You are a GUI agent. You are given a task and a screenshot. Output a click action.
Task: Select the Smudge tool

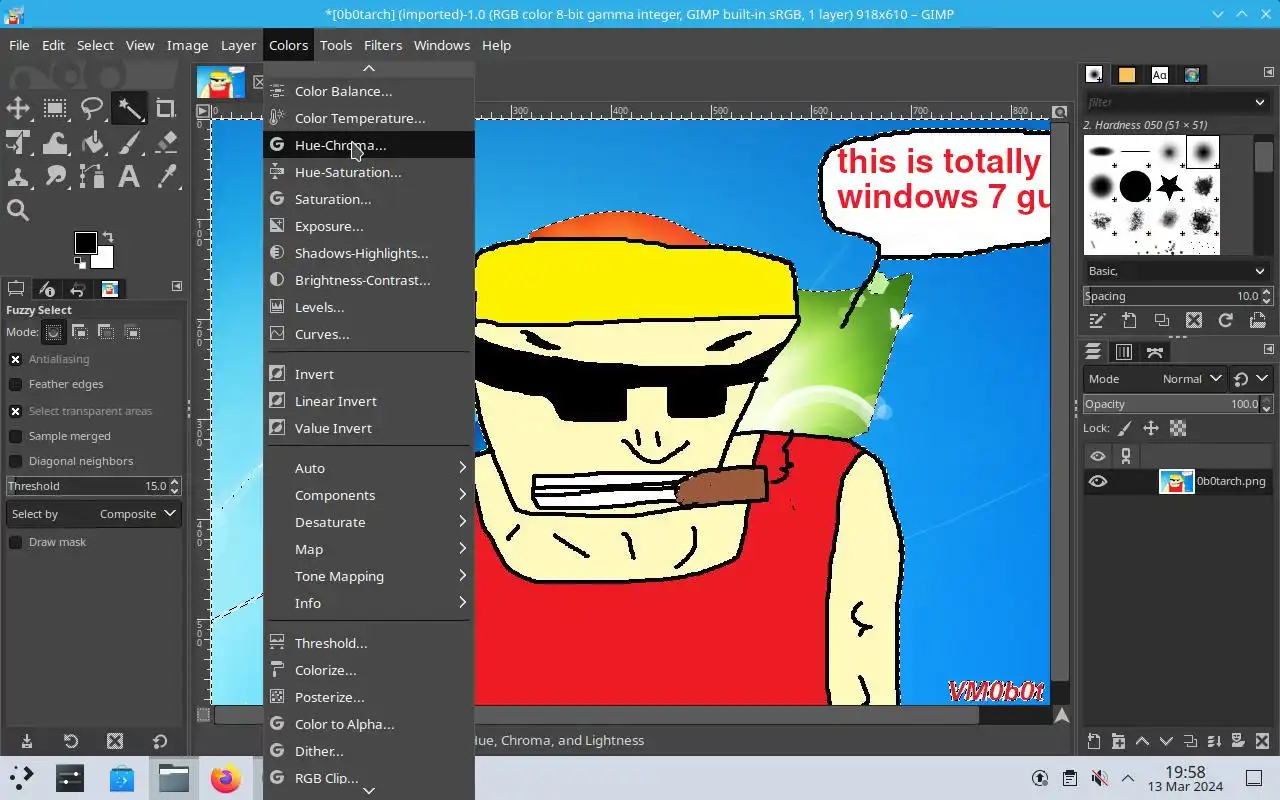55,177
